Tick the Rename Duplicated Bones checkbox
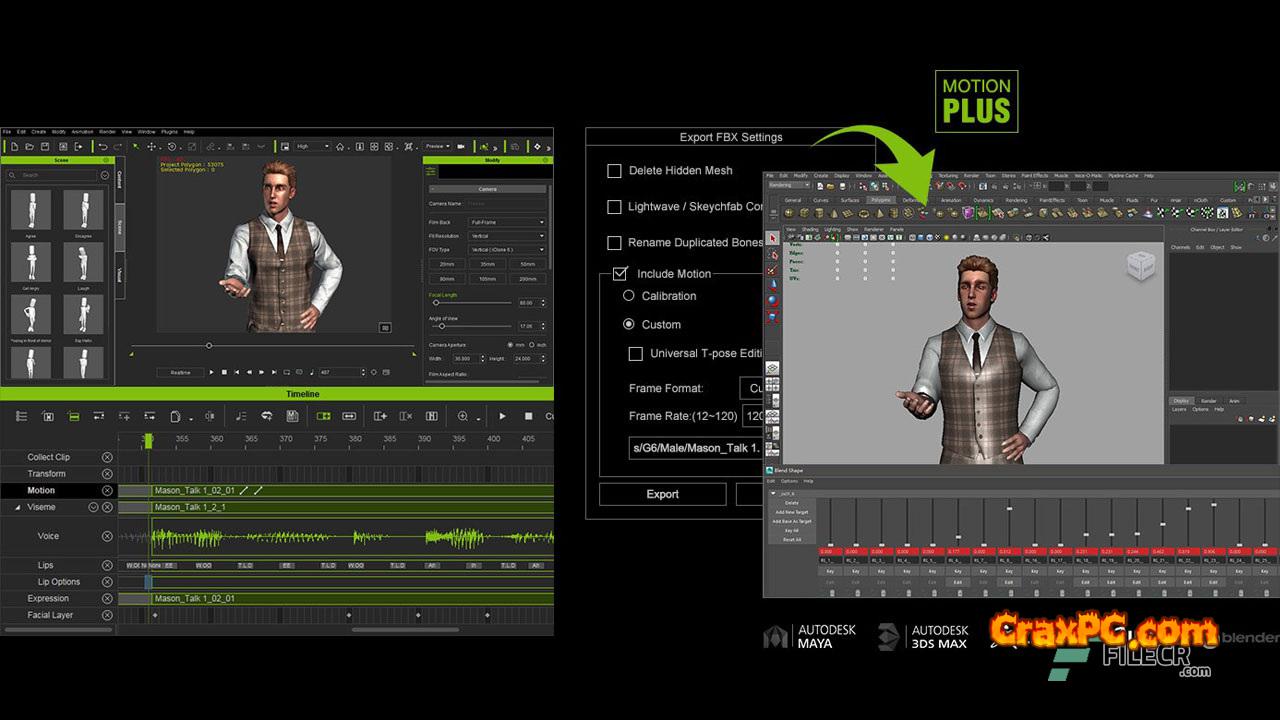Image resolution: width=1280 pixels, height=720 pixels. coord(615,243)
